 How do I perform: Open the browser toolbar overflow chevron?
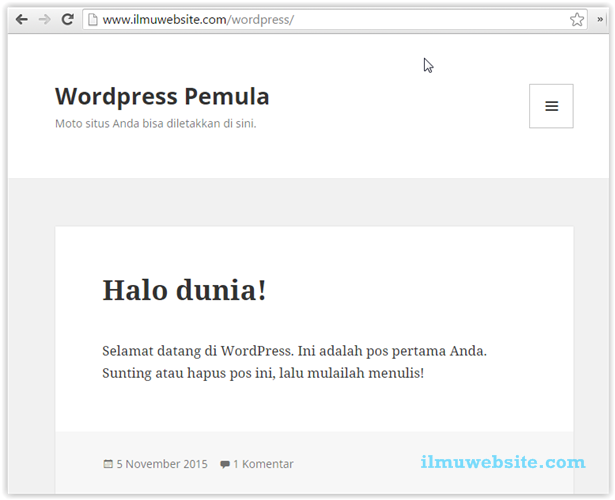[600, 19]
